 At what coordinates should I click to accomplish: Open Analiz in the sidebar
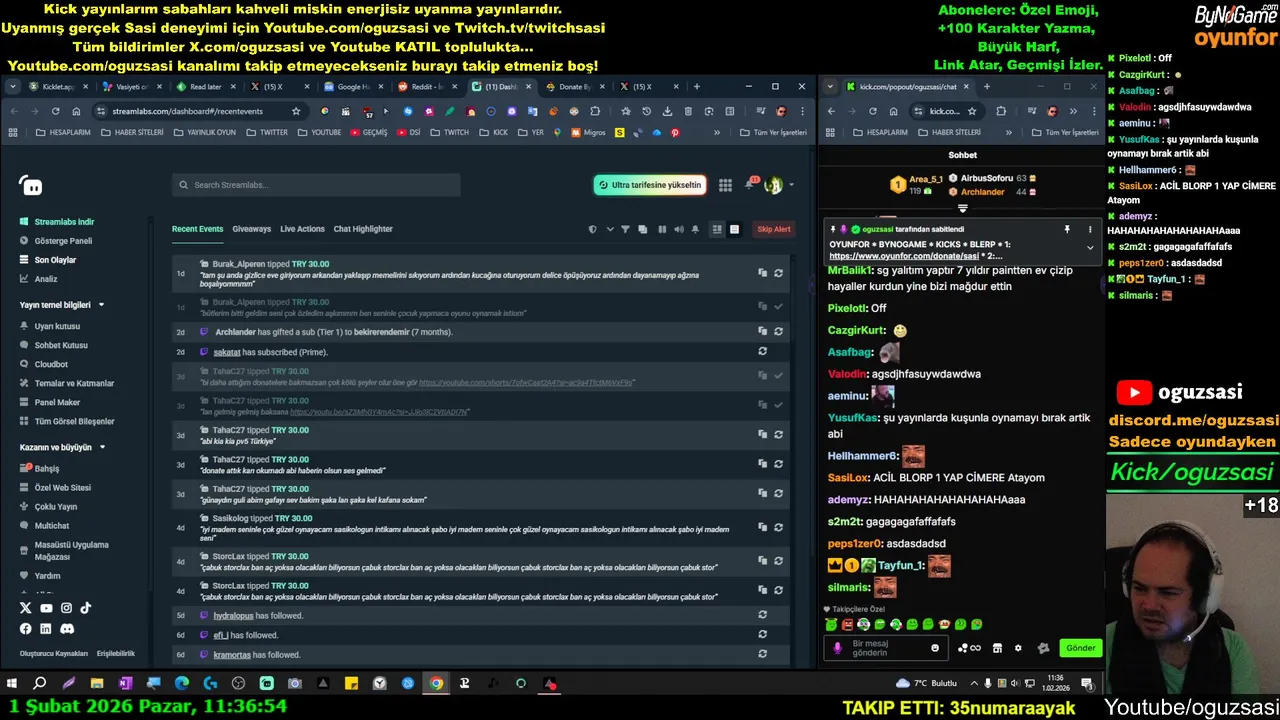39,279
